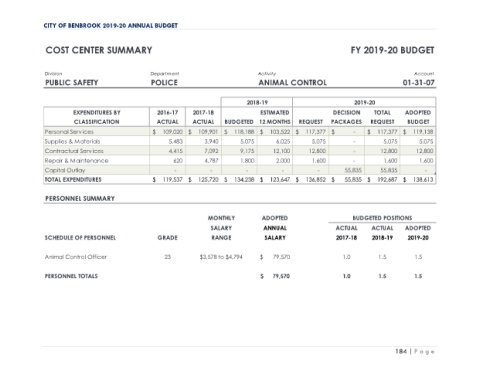Click the Decision Packages column header
This screenshot has height=371, width=480.
[x=346, y=117]
